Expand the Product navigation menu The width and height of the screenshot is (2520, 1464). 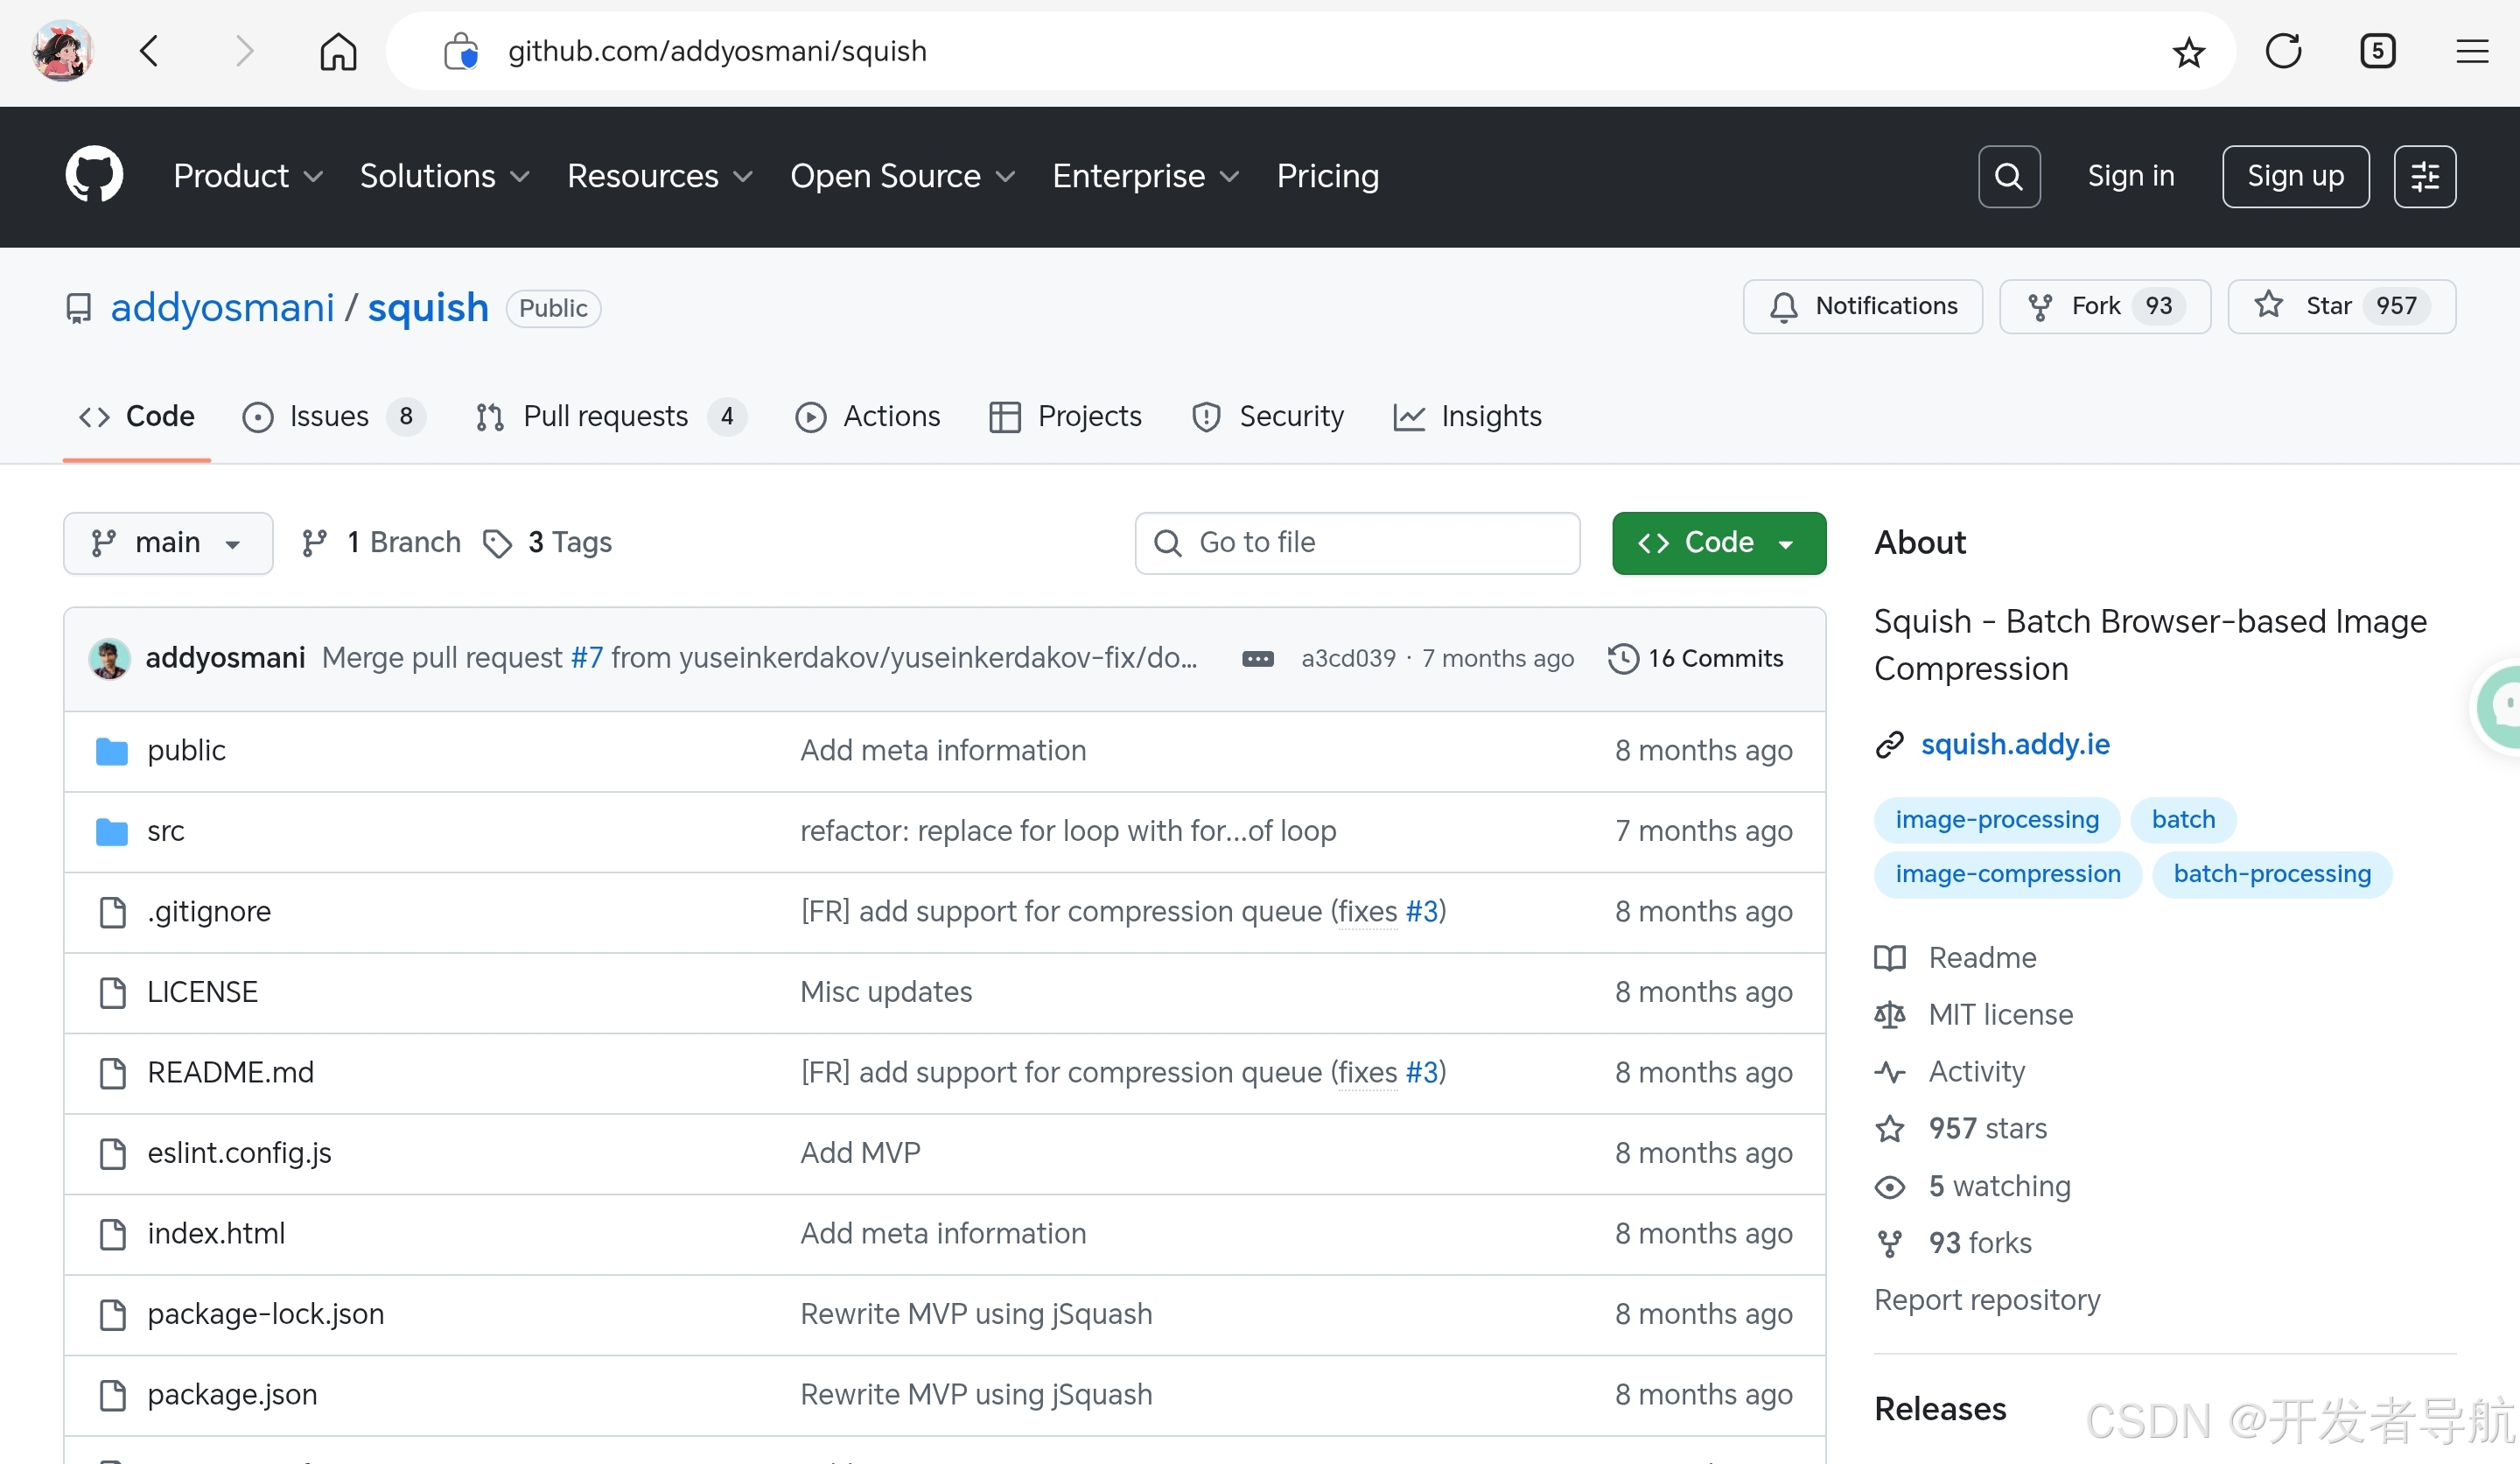click(x=247, y=176)
